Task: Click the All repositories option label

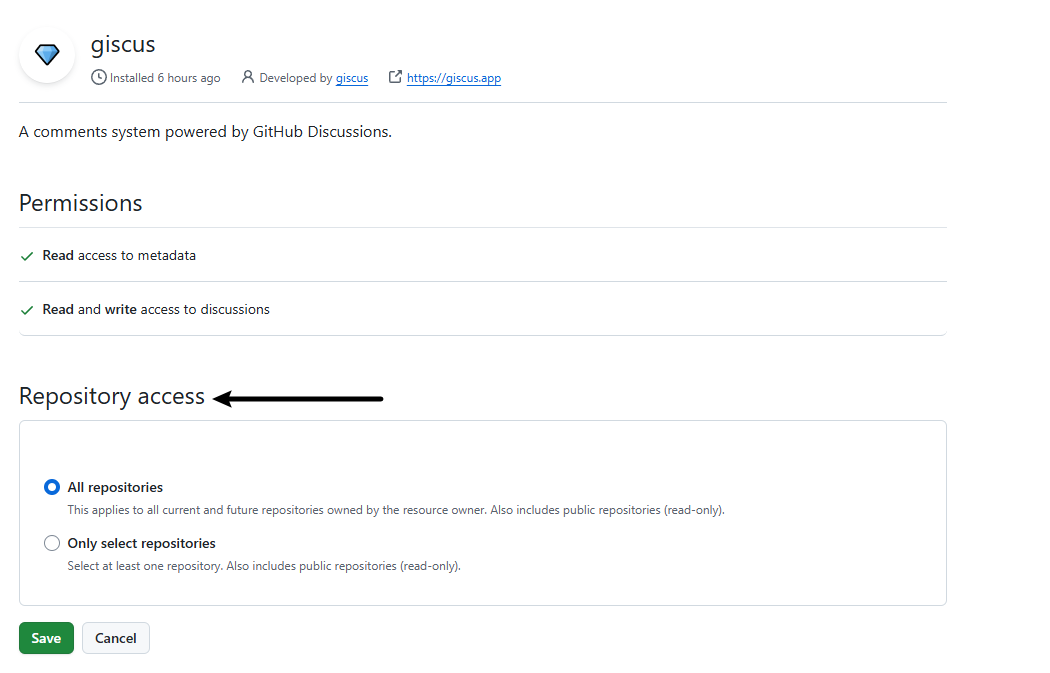Action: (115, 488)
